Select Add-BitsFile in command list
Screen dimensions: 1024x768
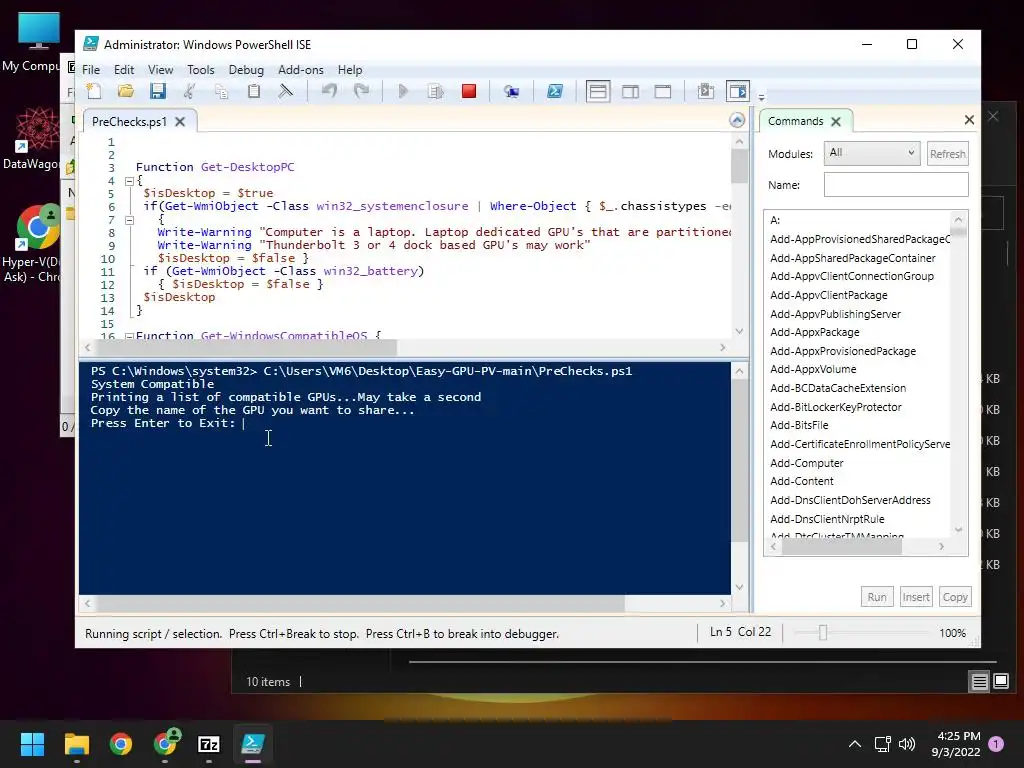[x=799, y=425]
